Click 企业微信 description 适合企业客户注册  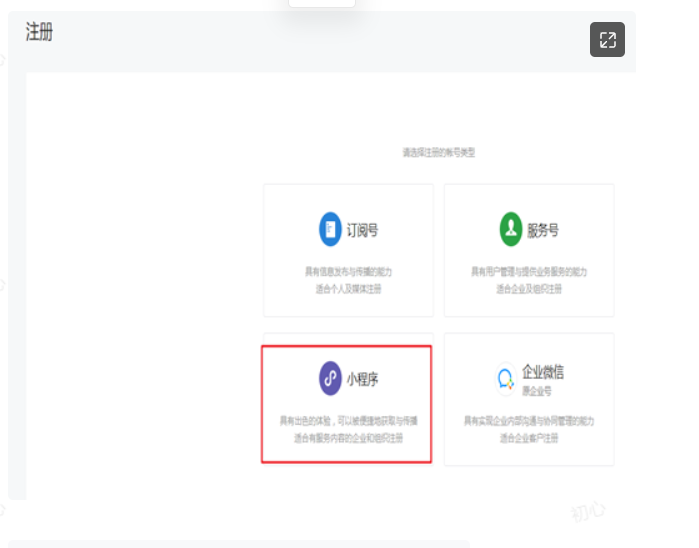point(529,438)
